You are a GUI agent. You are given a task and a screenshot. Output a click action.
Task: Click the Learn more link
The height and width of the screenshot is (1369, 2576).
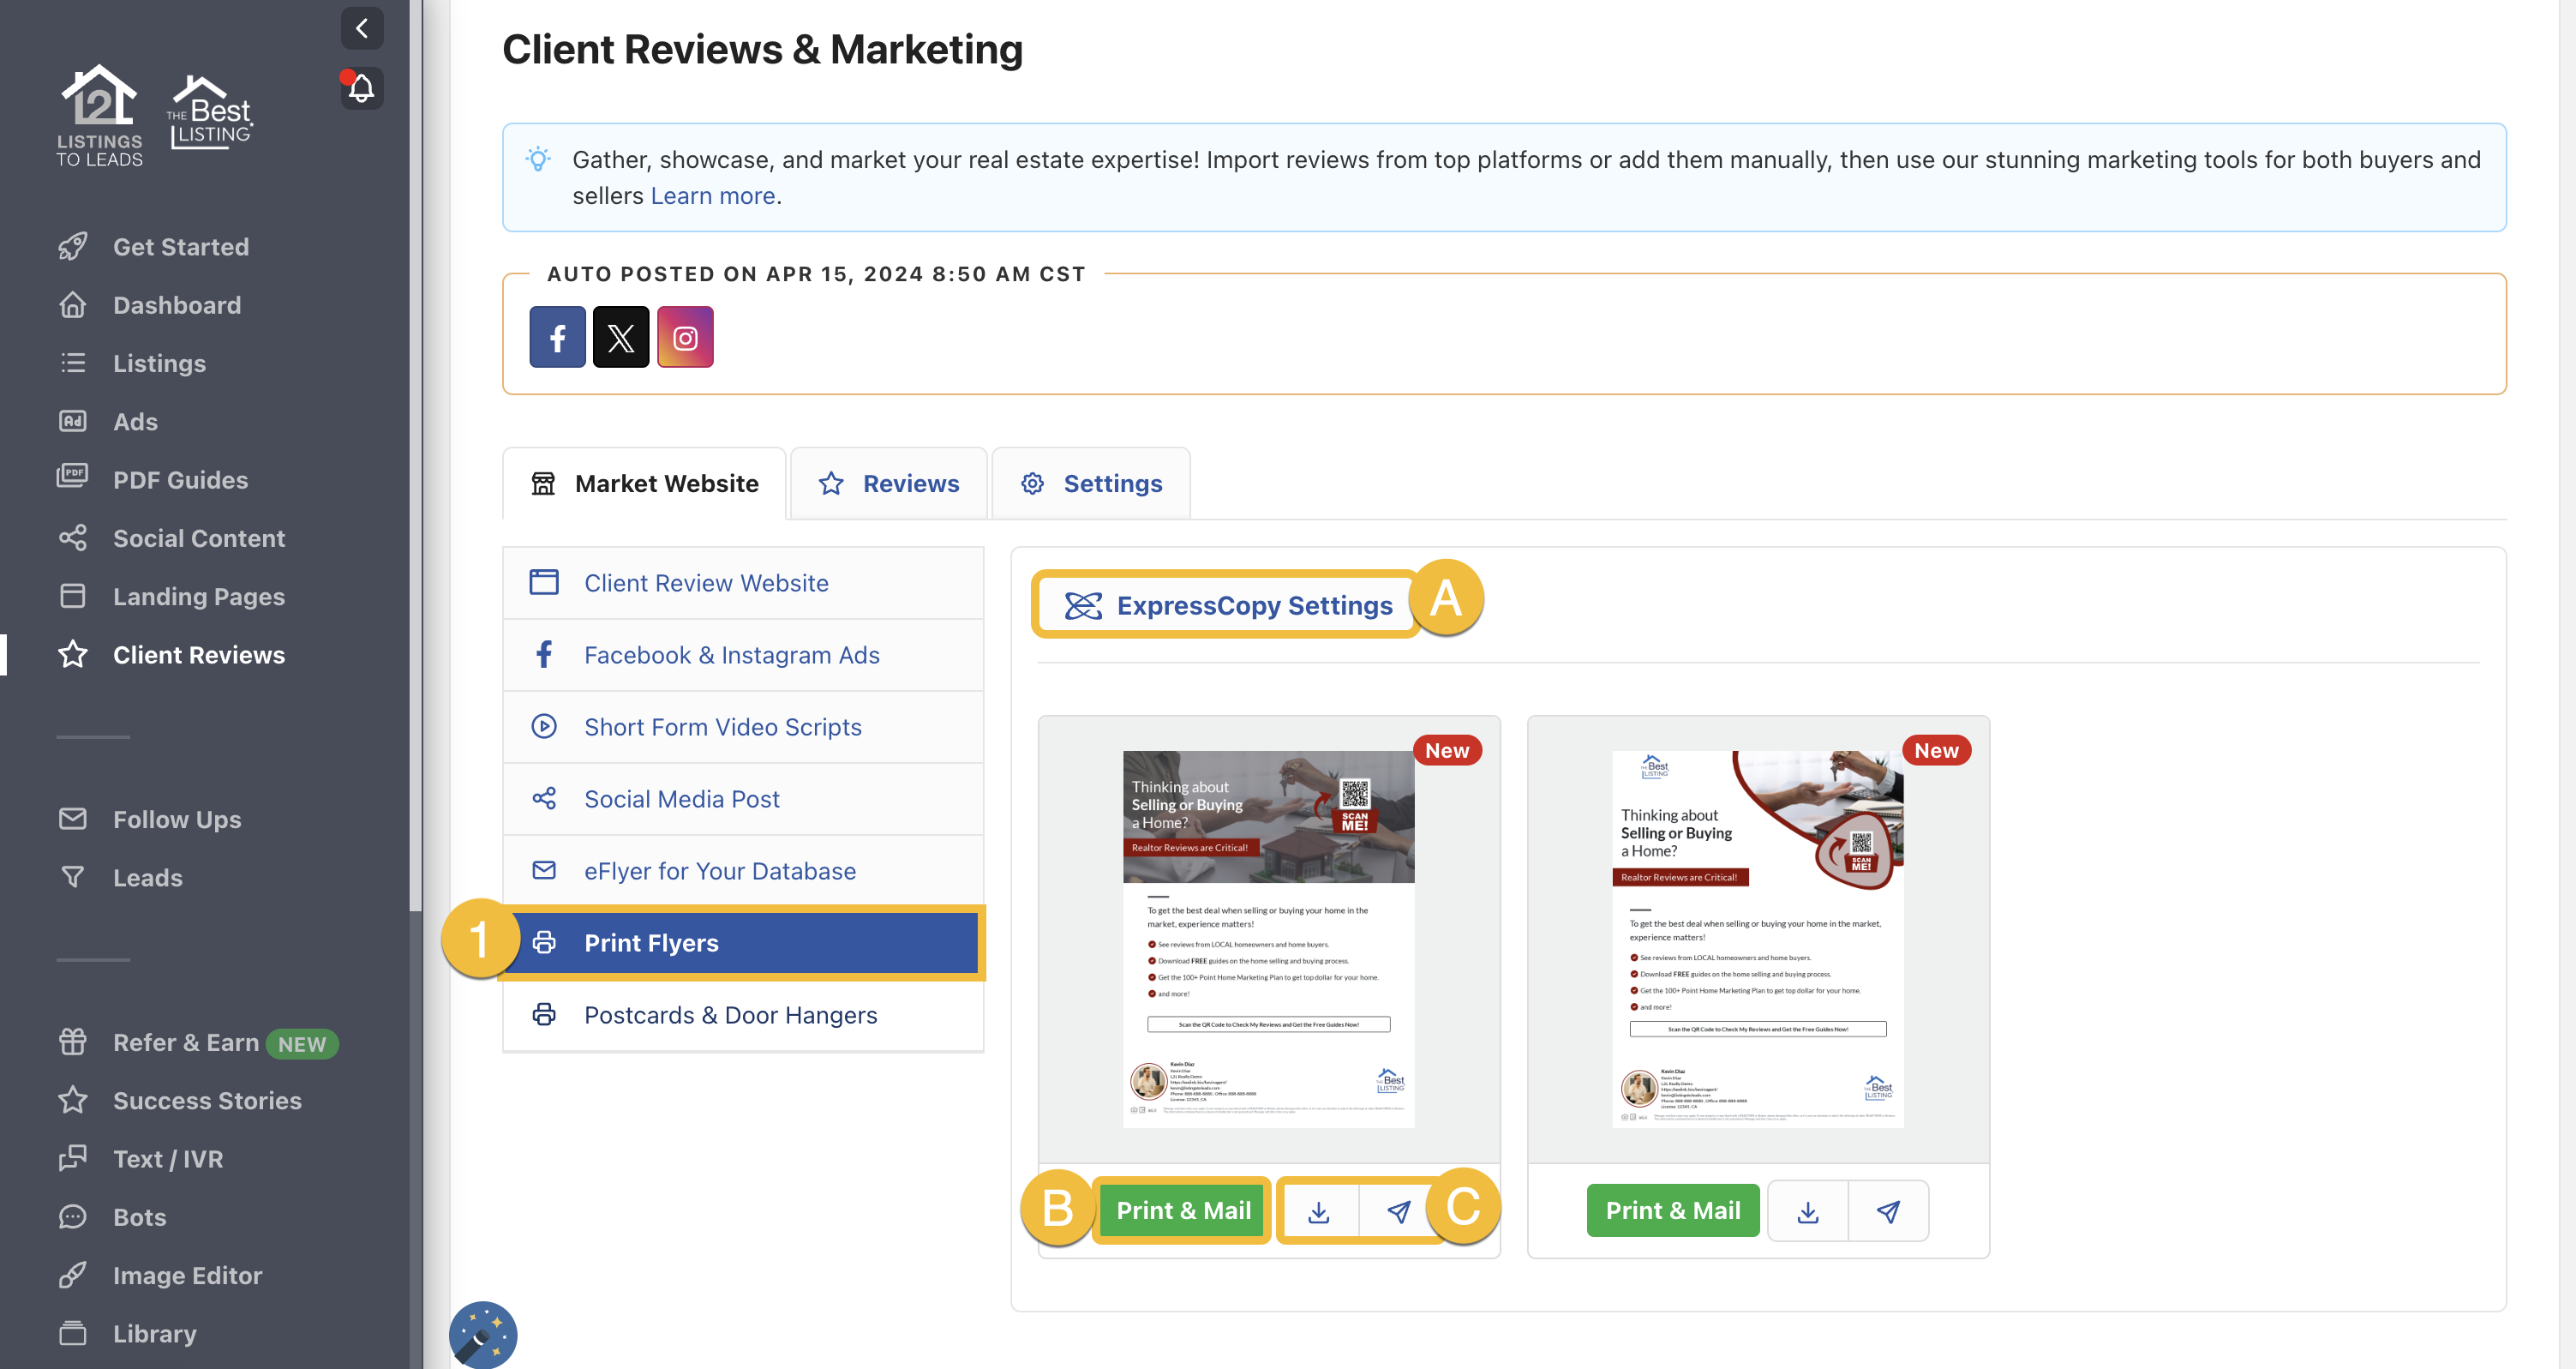pos(711,195)
